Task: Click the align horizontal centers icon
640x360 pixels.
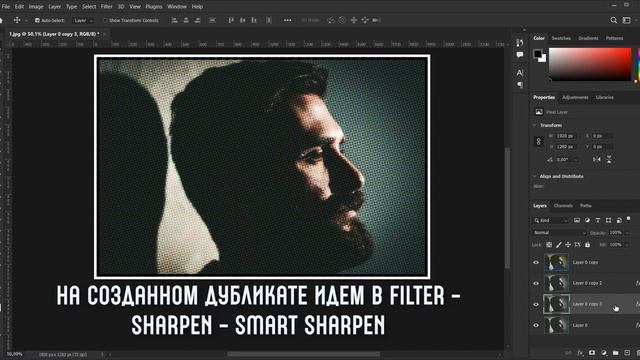Action: tap(186, 20)
